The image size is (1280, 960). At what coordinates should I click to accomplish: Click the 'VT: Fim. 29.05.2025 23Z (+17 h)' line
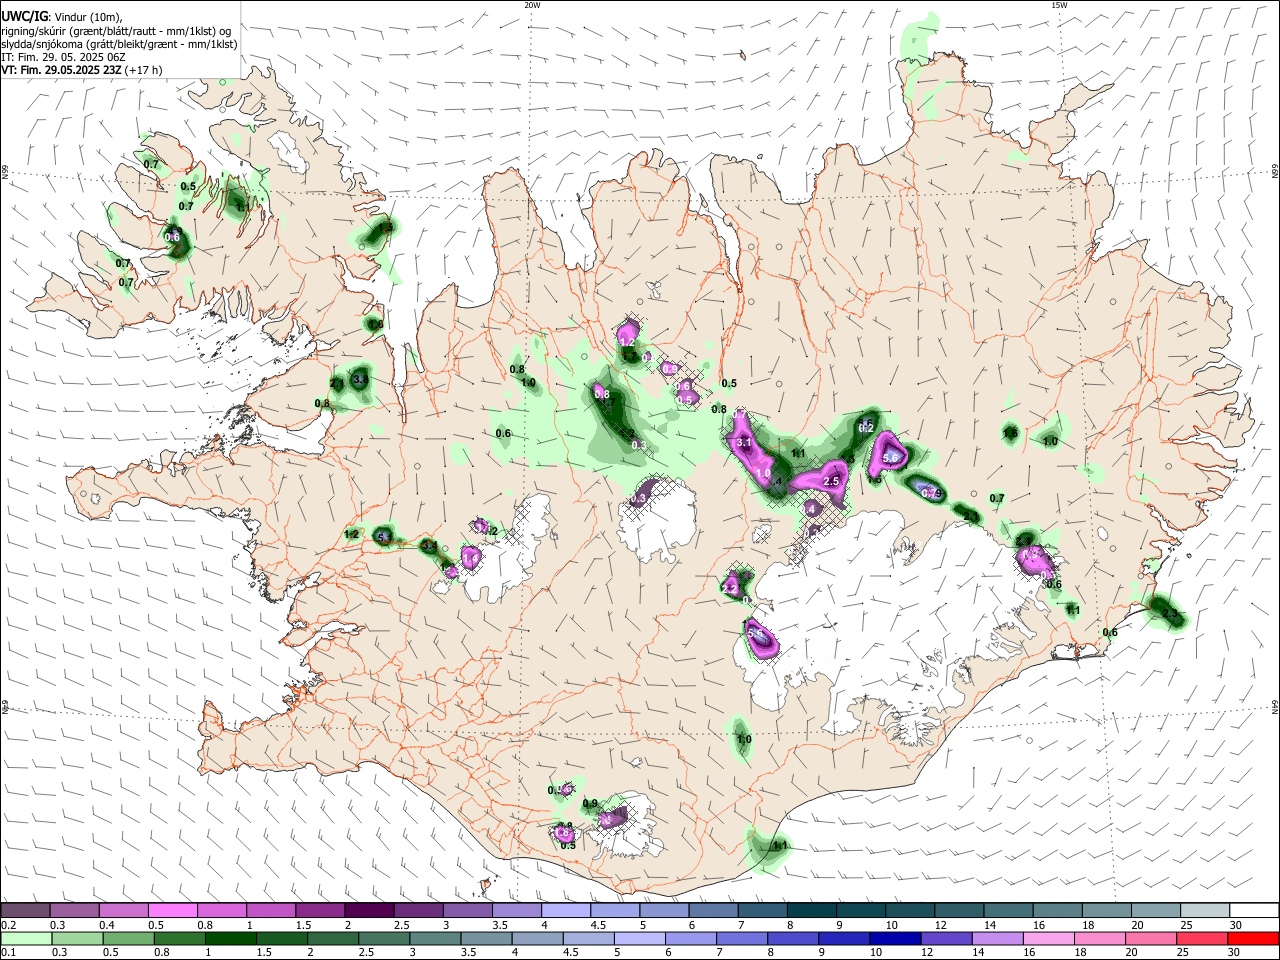[x=82, y=70]
